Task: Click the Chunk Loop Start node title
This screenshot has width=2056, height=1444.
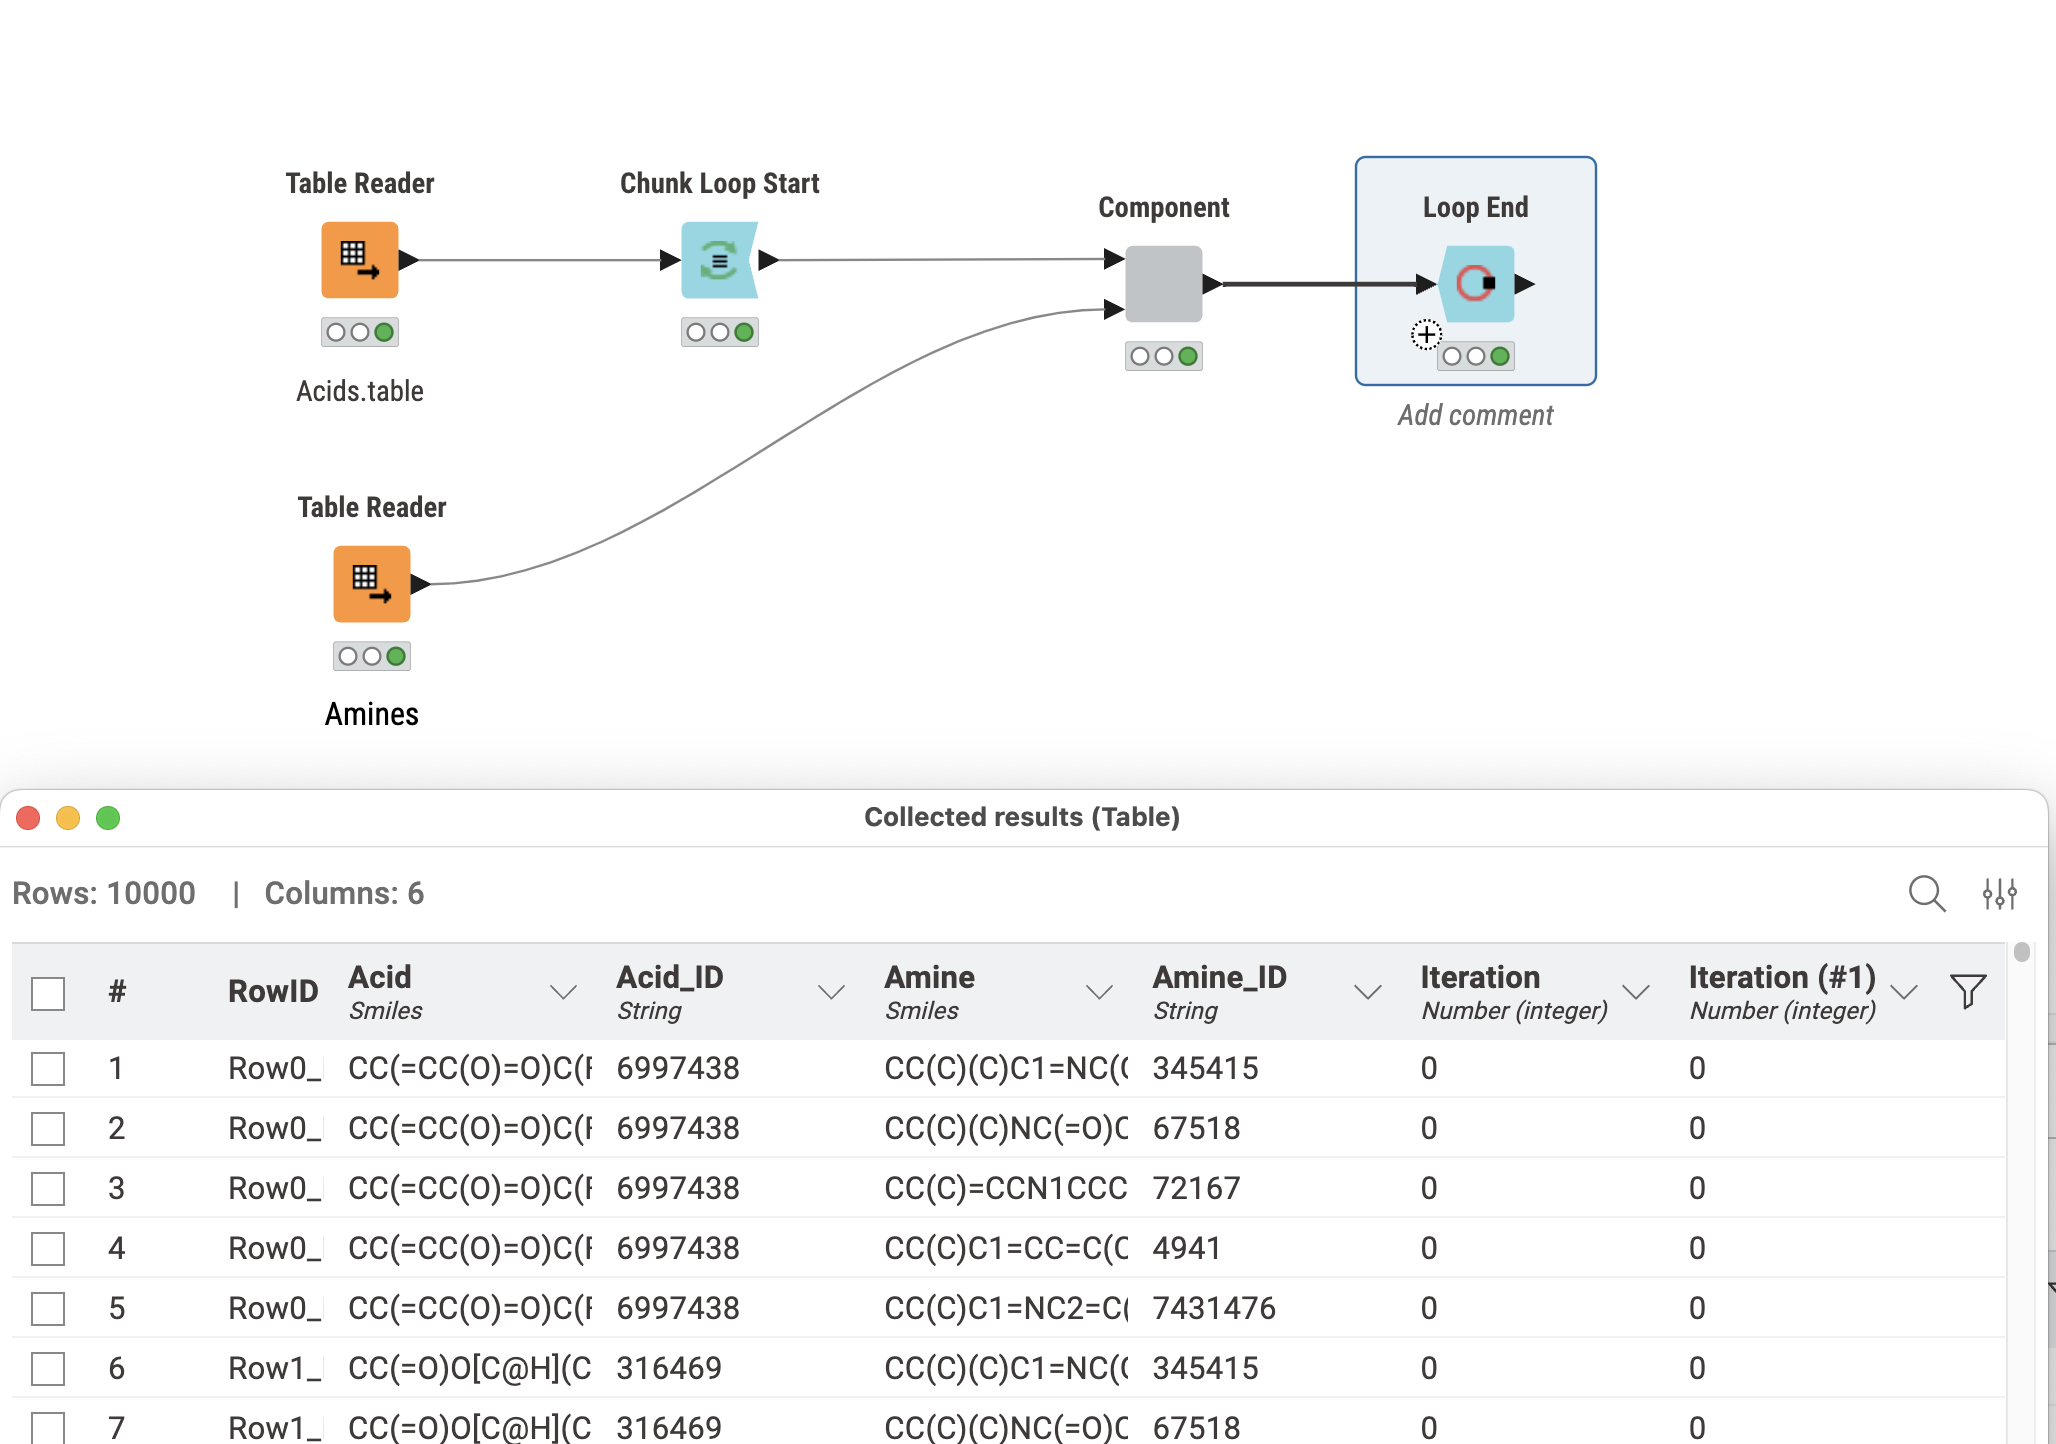Action: (720, 183)
